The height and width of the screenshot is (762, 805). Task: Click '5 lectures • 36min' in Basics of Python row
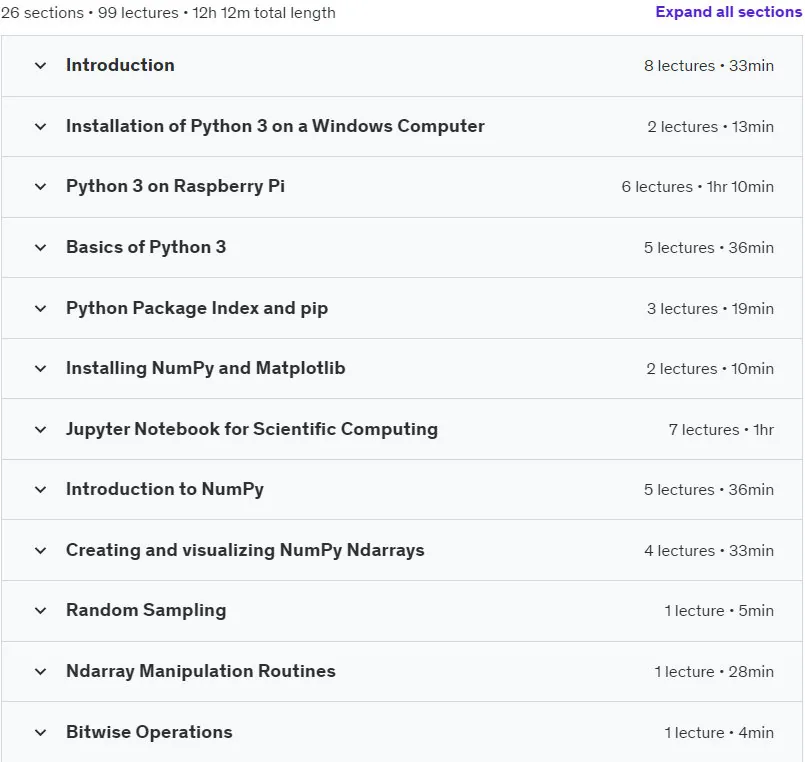tap(708, 247)
